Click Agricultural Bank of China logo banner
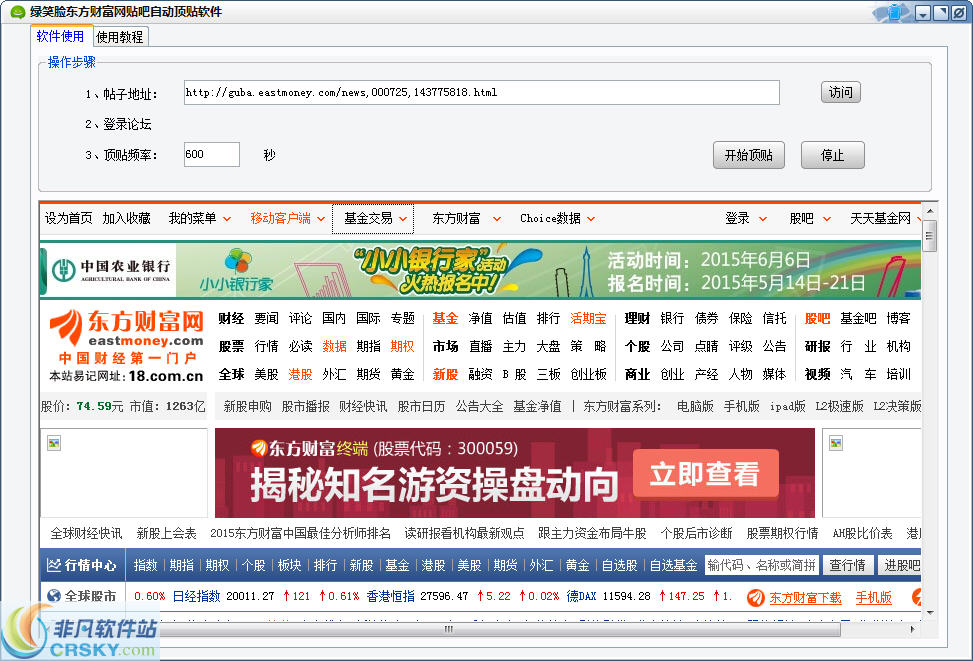This screenshot has height=661, width=973. click(111, 271)
